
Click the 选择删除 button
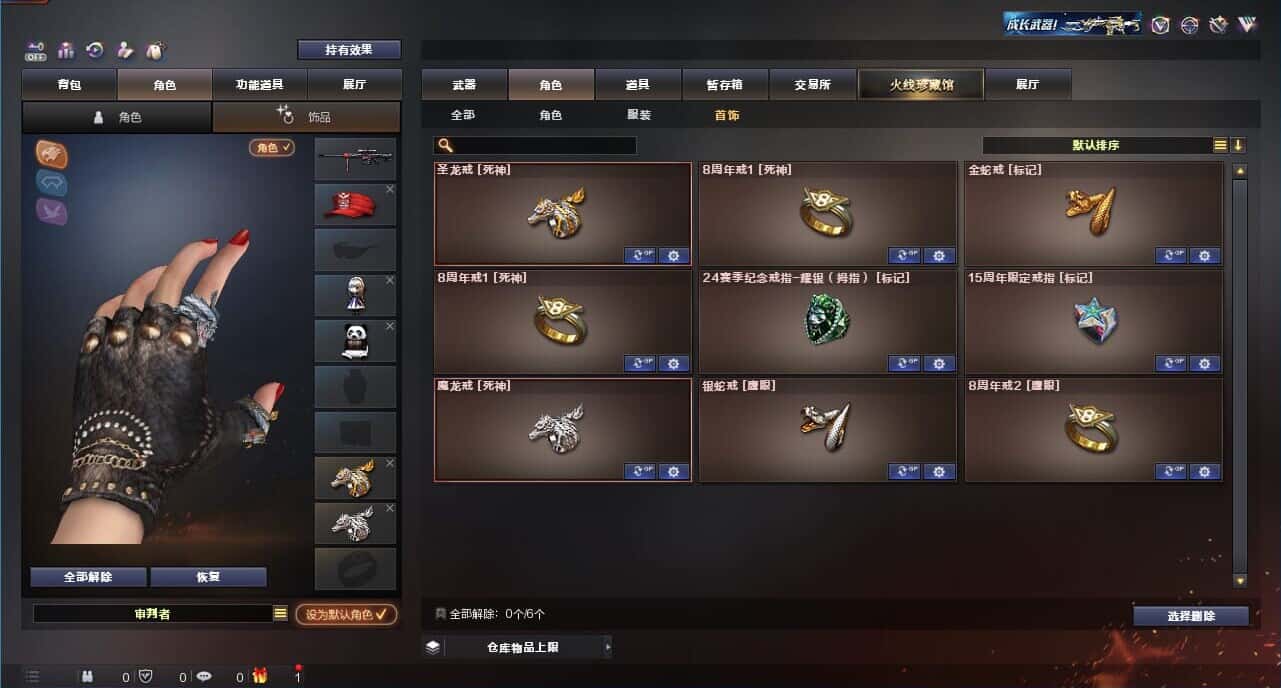[1191, 616]
